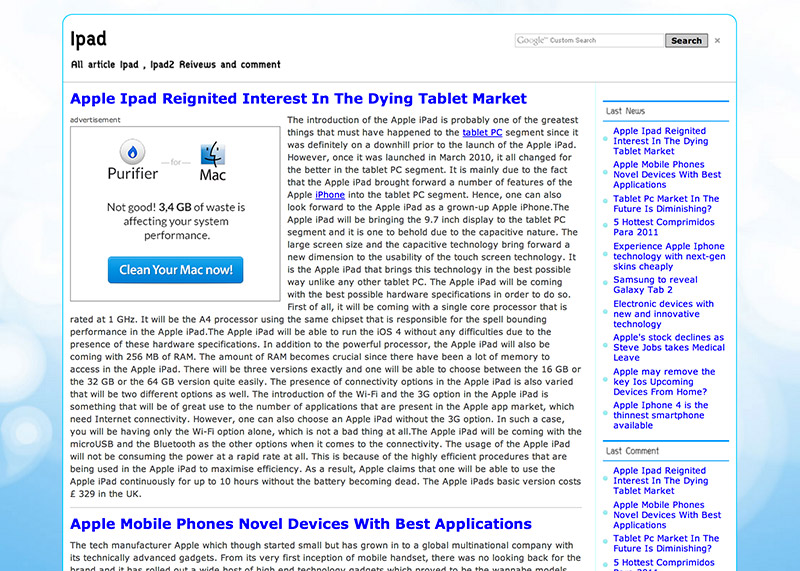
Task: Open Apple may remove the key Ios link
Action: (664, 382)
